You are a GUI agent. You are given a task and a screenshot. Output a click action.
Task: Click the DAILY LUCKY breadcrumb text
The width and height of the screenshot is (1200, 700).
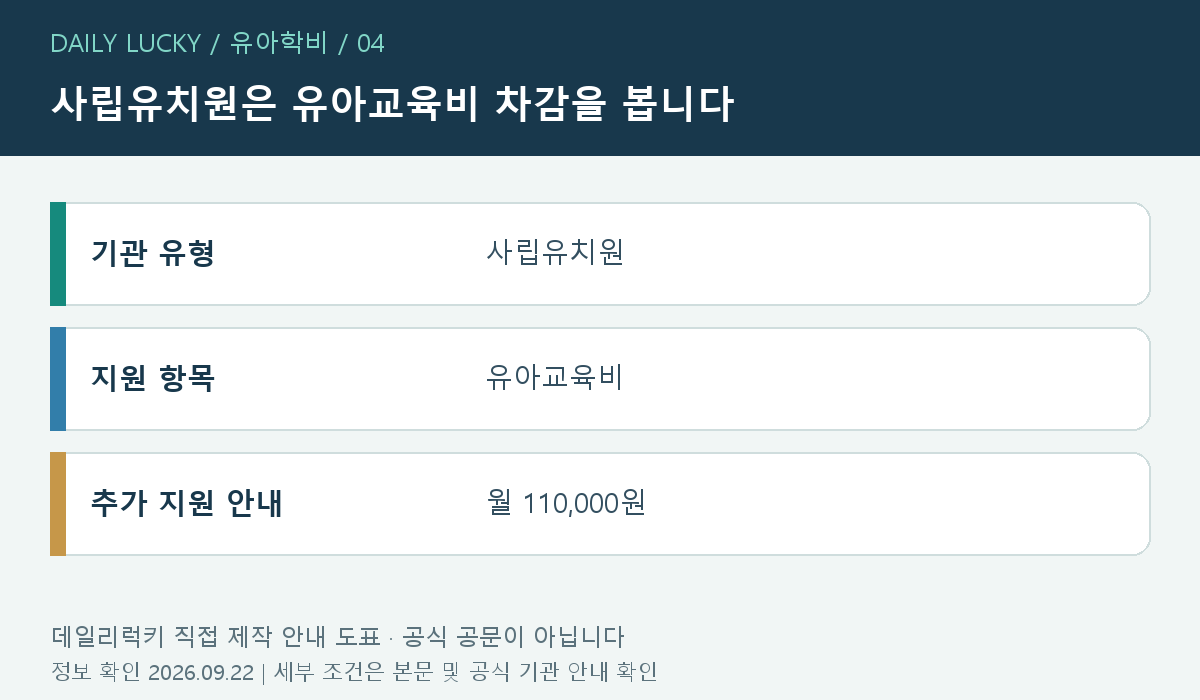point(125,43)
